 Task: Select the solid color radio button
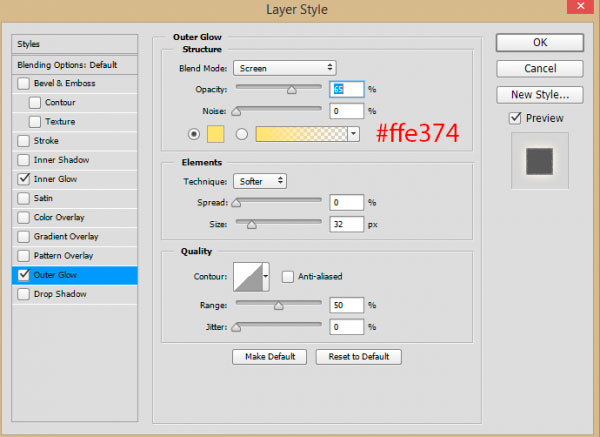pyautogui.click(x=194, y=134)
